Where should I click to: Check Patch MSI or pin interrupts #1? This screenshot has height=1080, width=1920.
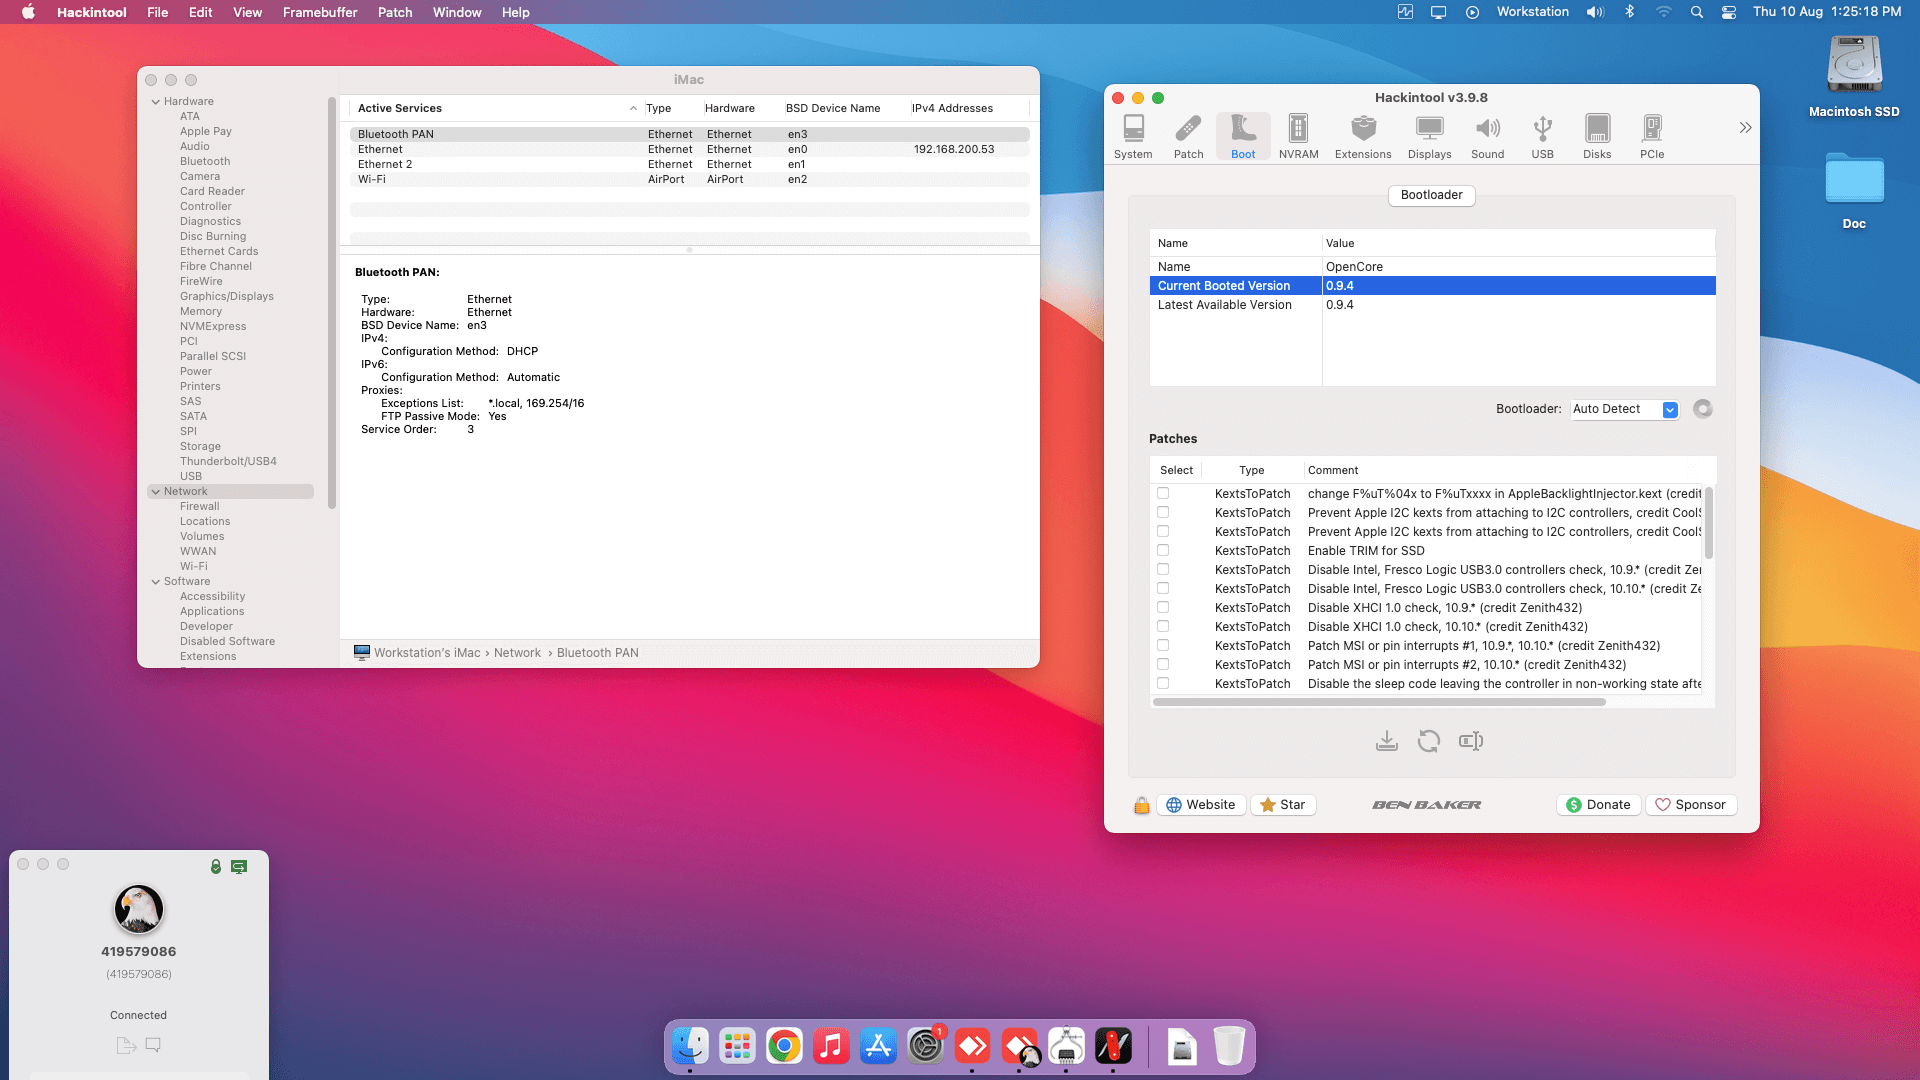(x=1163, y=645)
